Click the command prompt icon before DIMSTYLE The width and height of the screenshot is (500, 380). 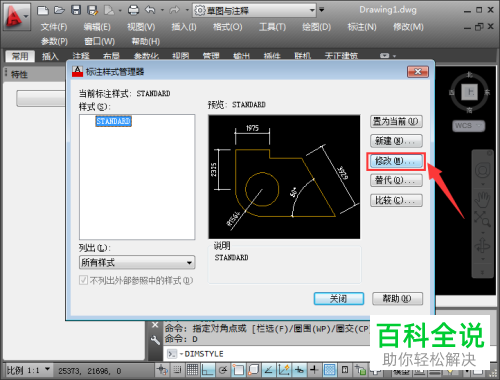click(172, 354)
